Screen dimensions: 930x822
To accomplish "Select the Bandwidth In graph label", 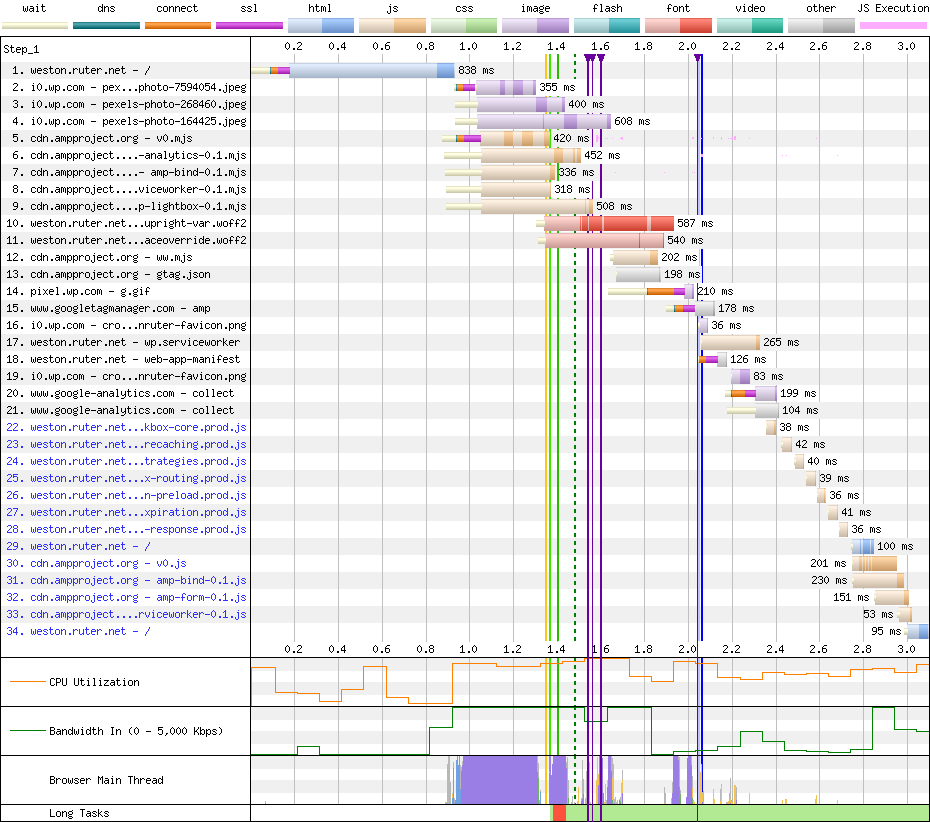I will (x=135, y=731).
